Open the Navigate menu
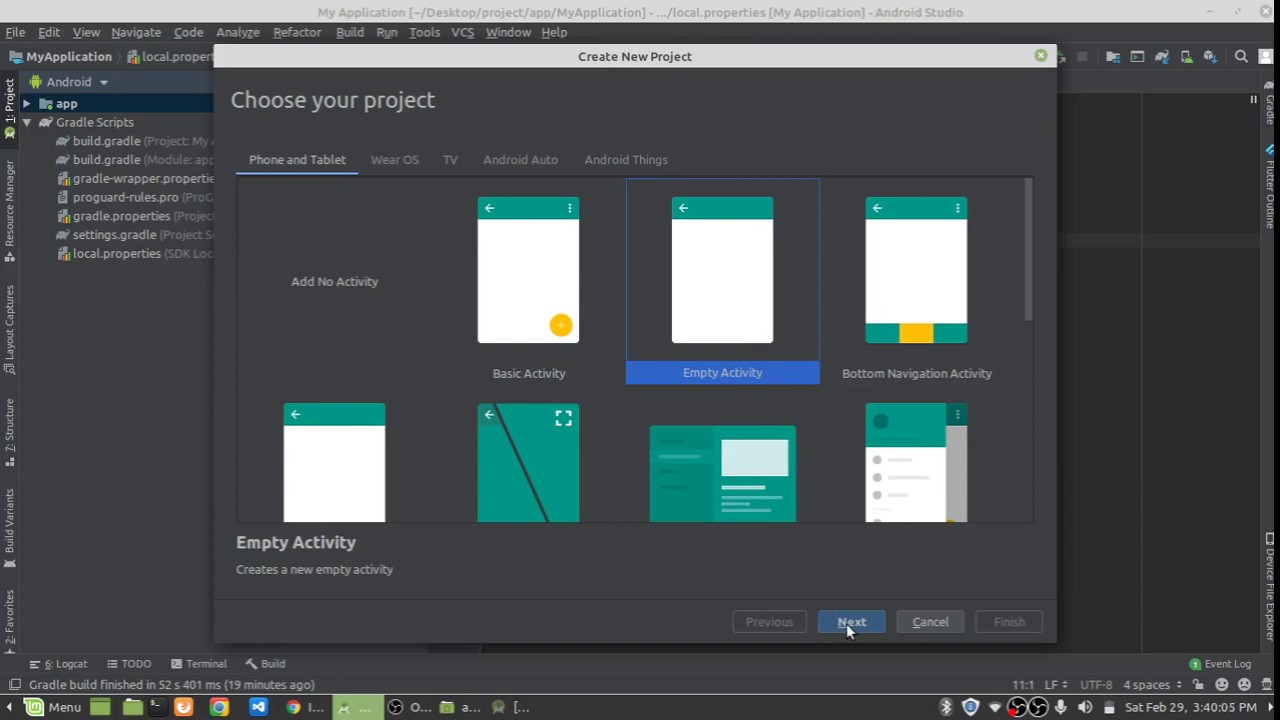This screenshot has width=1280, height=720. pyautogui.click(x=136, y=32)
